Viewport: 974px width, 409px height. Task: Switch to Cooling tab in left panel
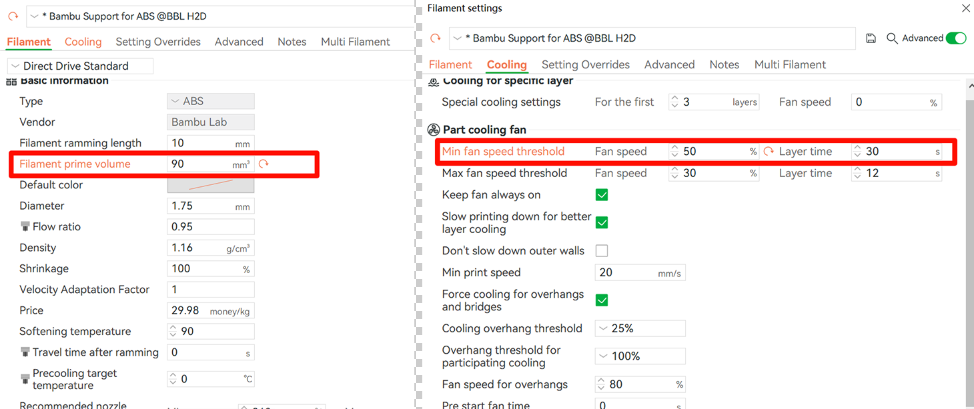(83, 42)
